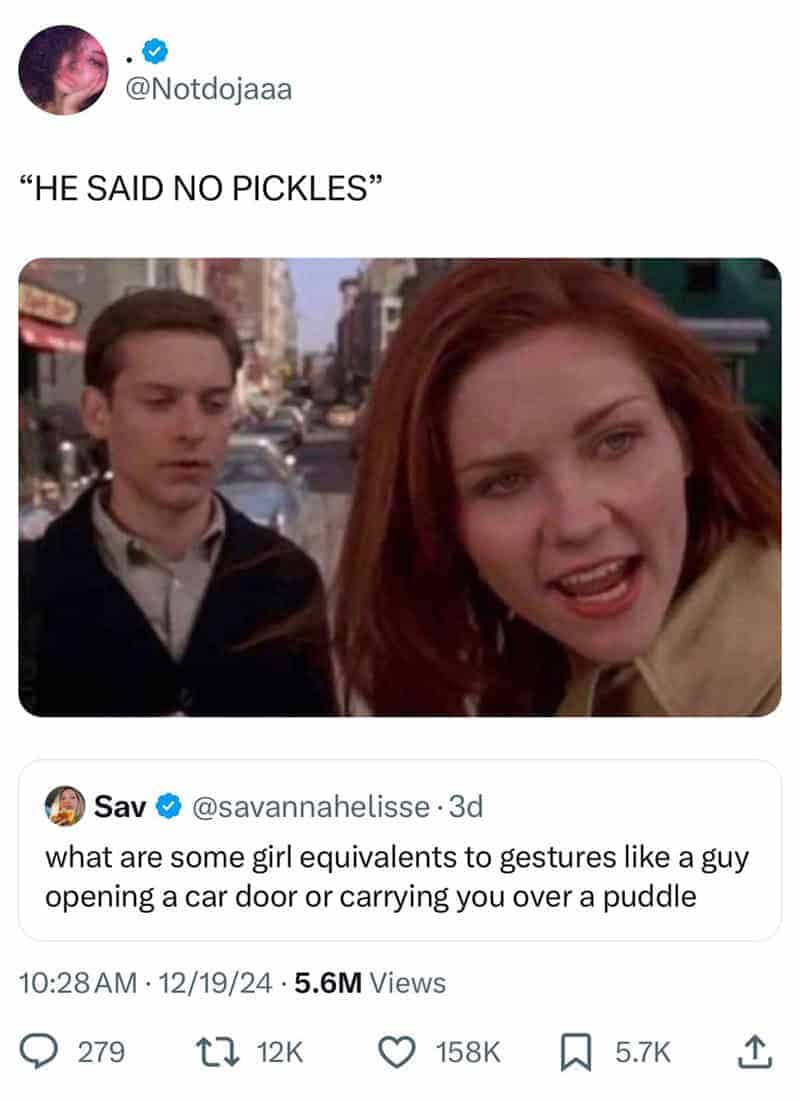Like the tweet with heart icon
The height and width of the screenshot is (1102, 800).
click(x=397, y=1052)
